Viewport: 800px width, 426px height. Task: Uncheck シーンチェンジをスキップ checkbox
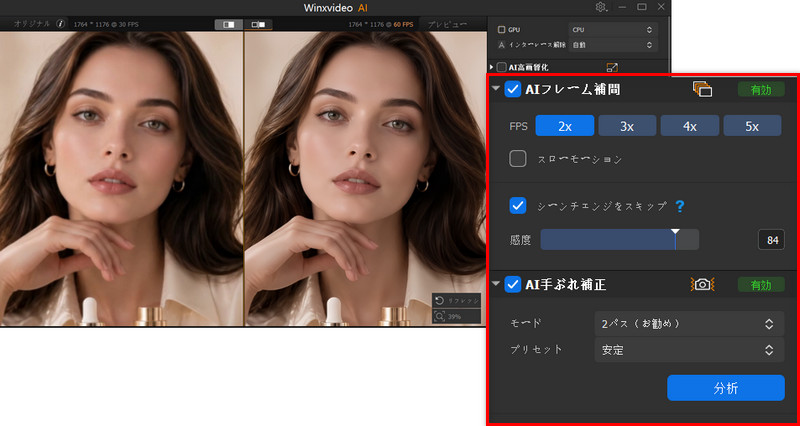(x=518, y=206)
